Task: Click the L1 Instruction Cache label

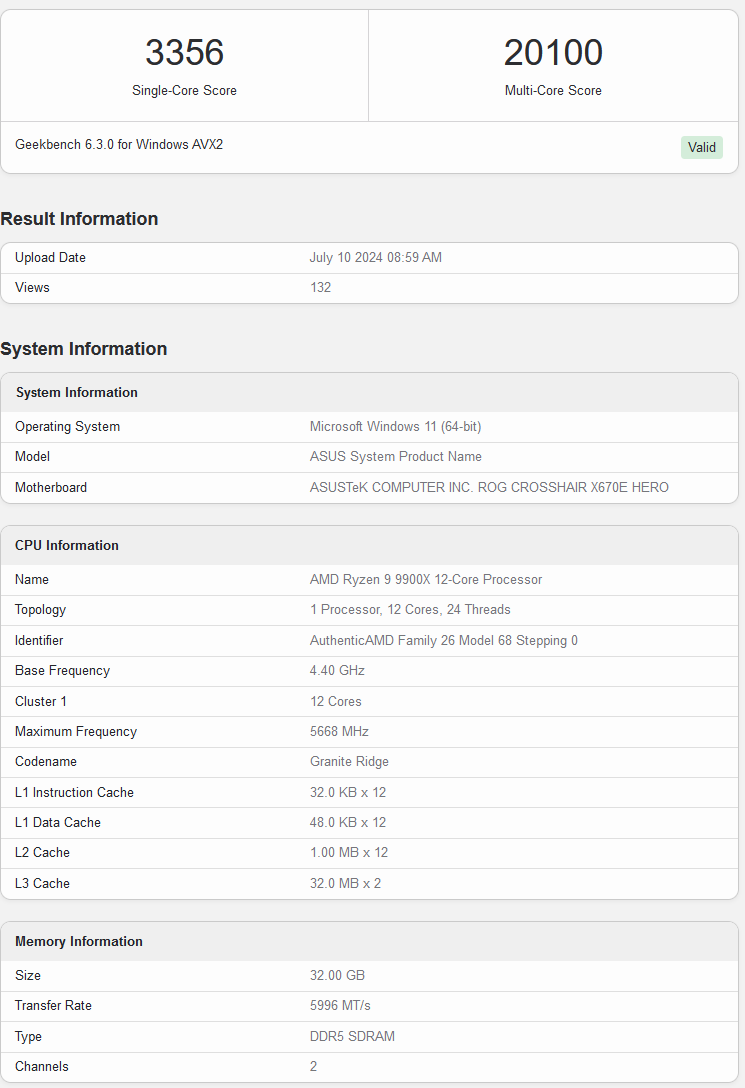Action: (74, 792)
